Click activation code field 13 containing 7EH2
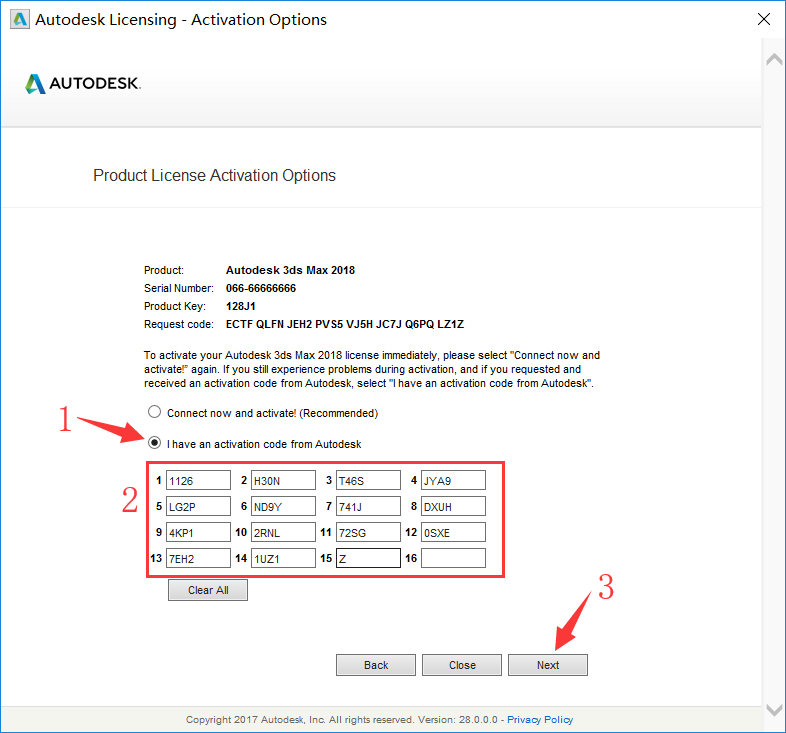Image resolution: width=786 pixels, height=733 pixels. coord(198,558)
